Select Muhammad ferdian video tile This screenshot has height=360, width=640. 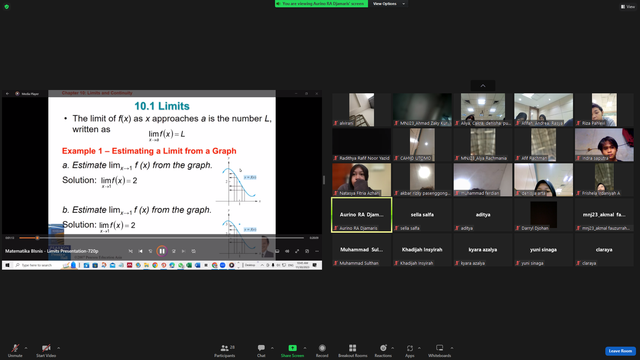(x=483, y=180)
